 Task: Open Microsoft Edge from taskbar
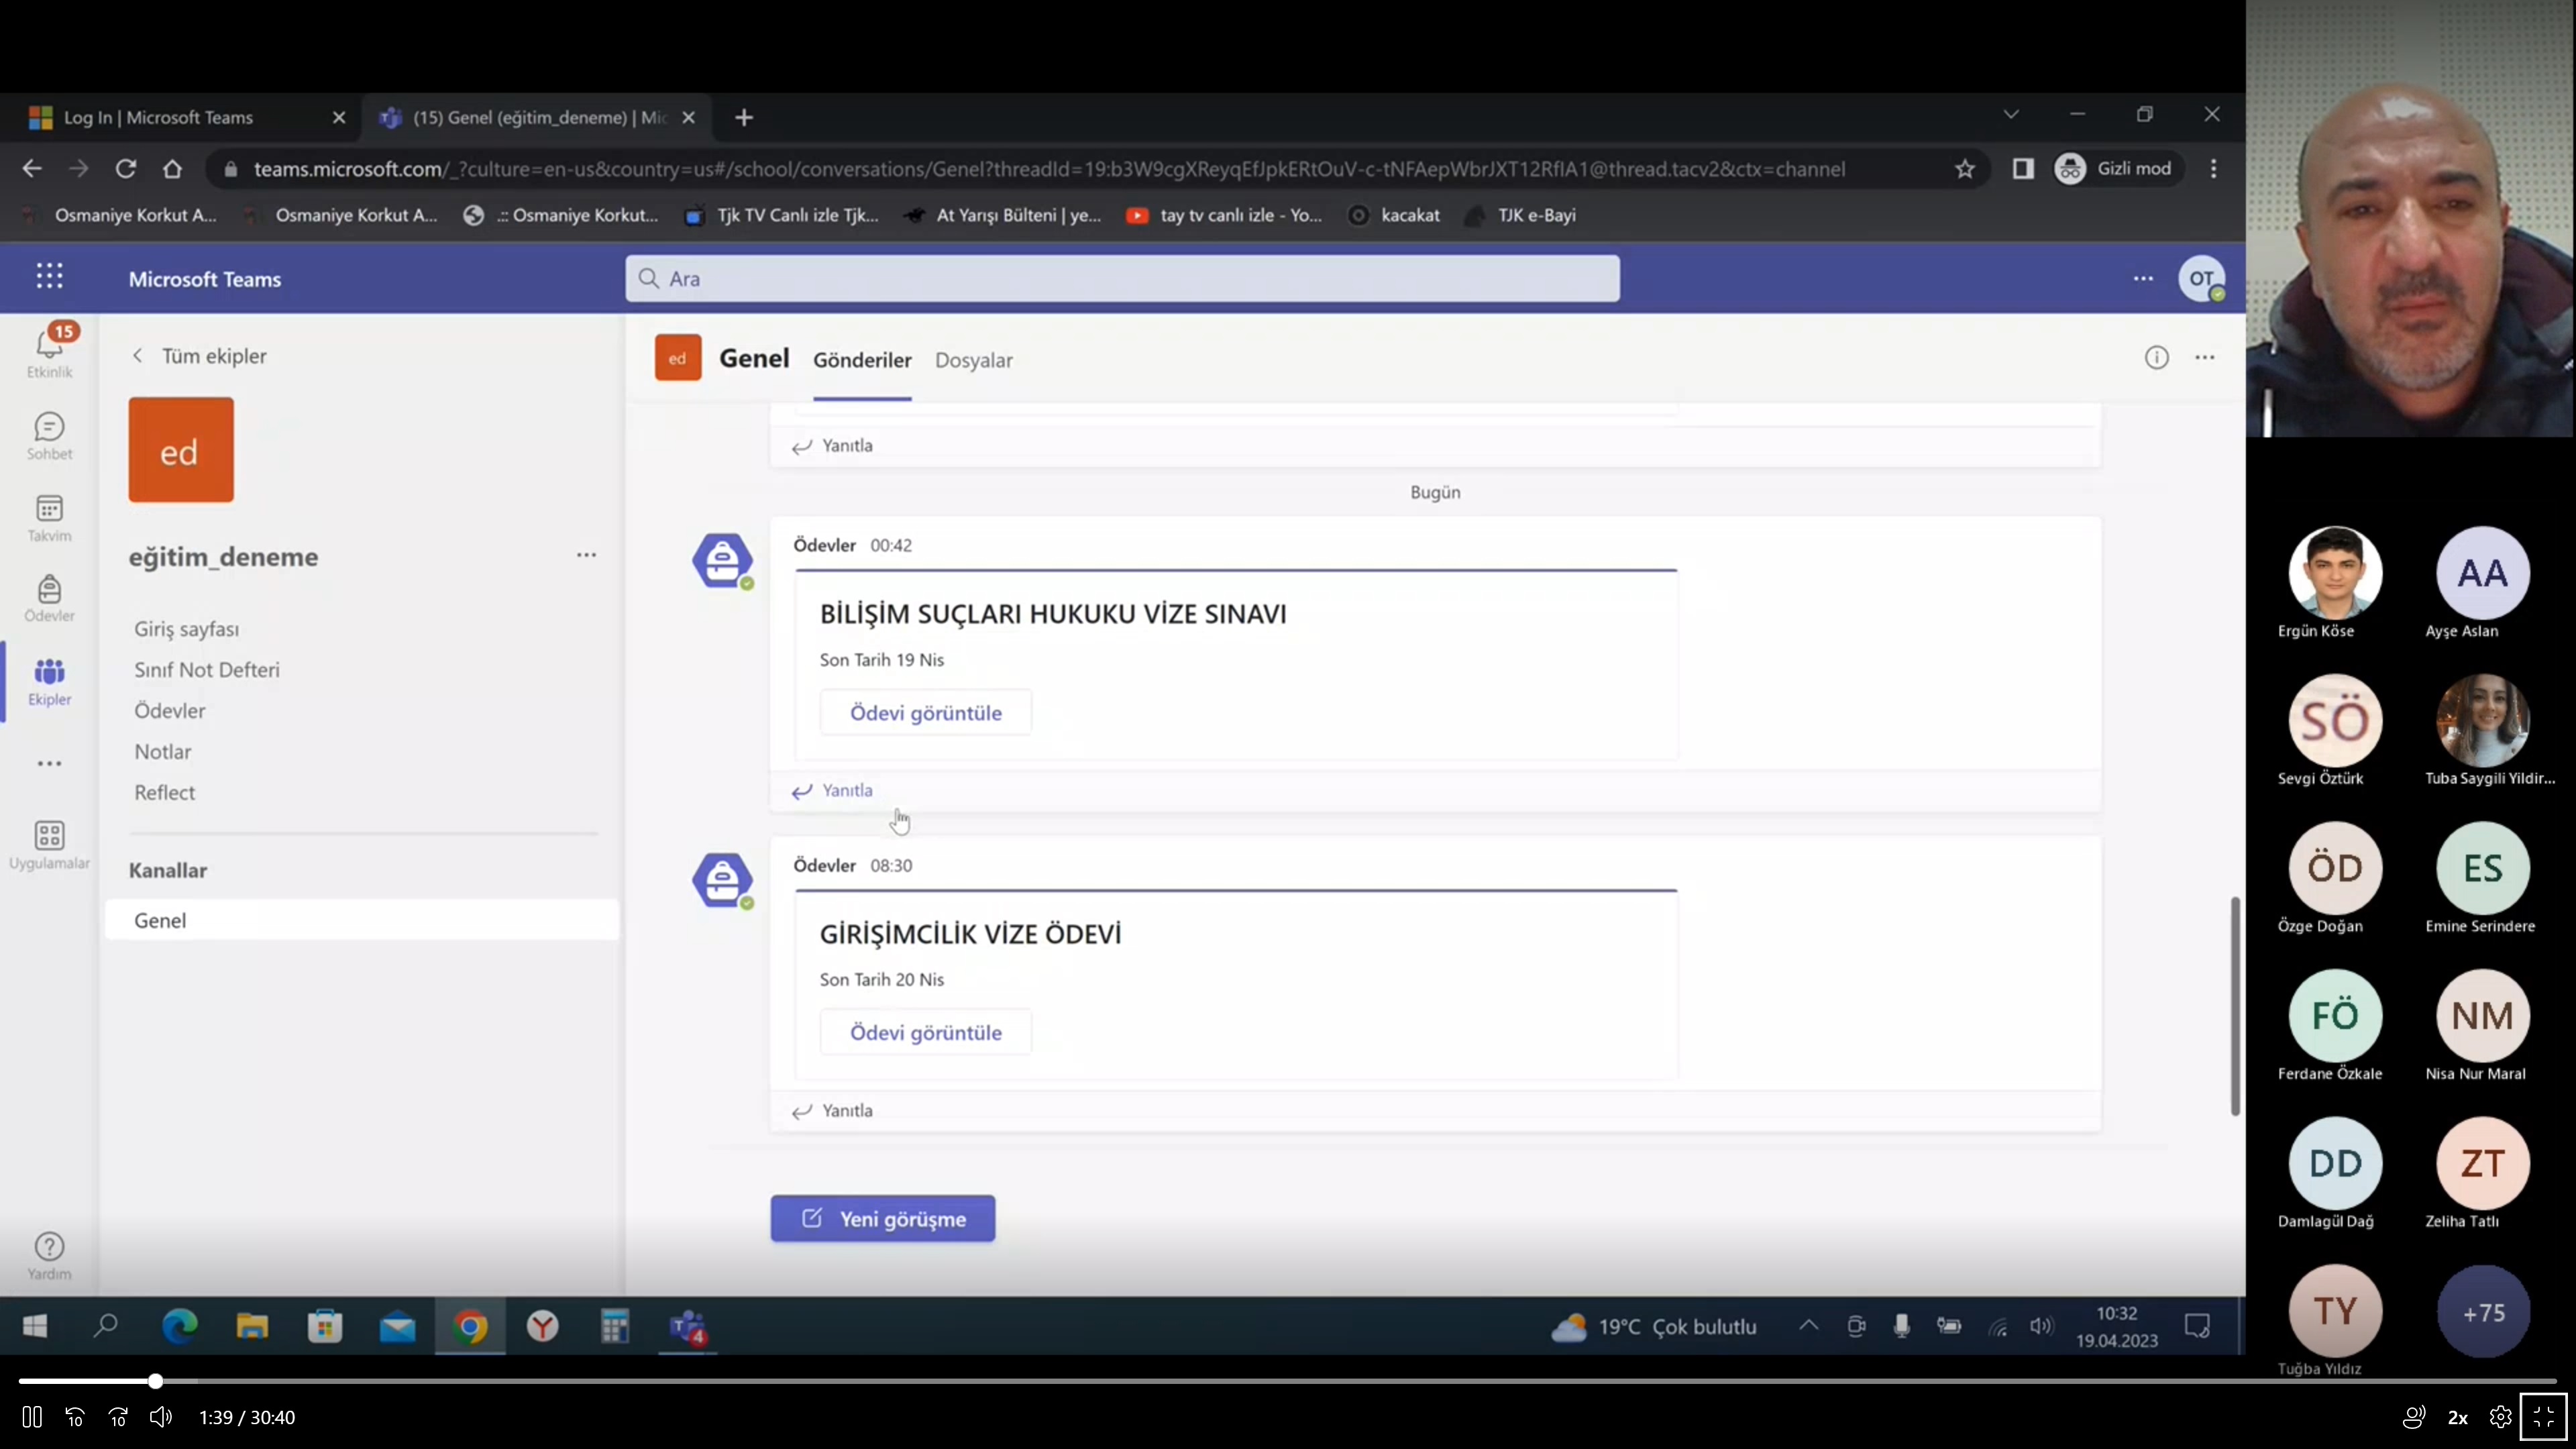tap(180, 1327)
